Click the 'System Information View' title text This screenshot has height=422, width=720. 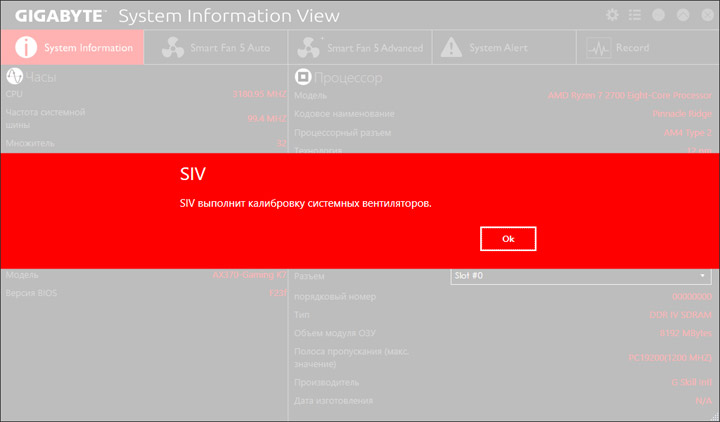coord(229,16)
